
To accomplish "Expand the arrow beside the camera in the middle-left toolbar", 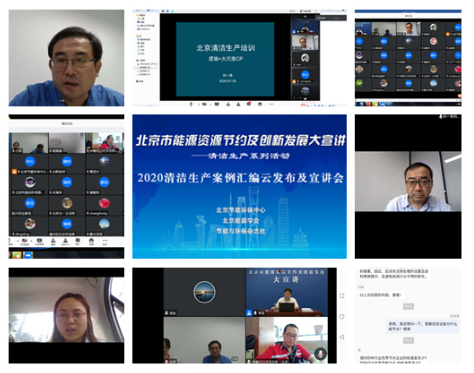I will (31, 241).
